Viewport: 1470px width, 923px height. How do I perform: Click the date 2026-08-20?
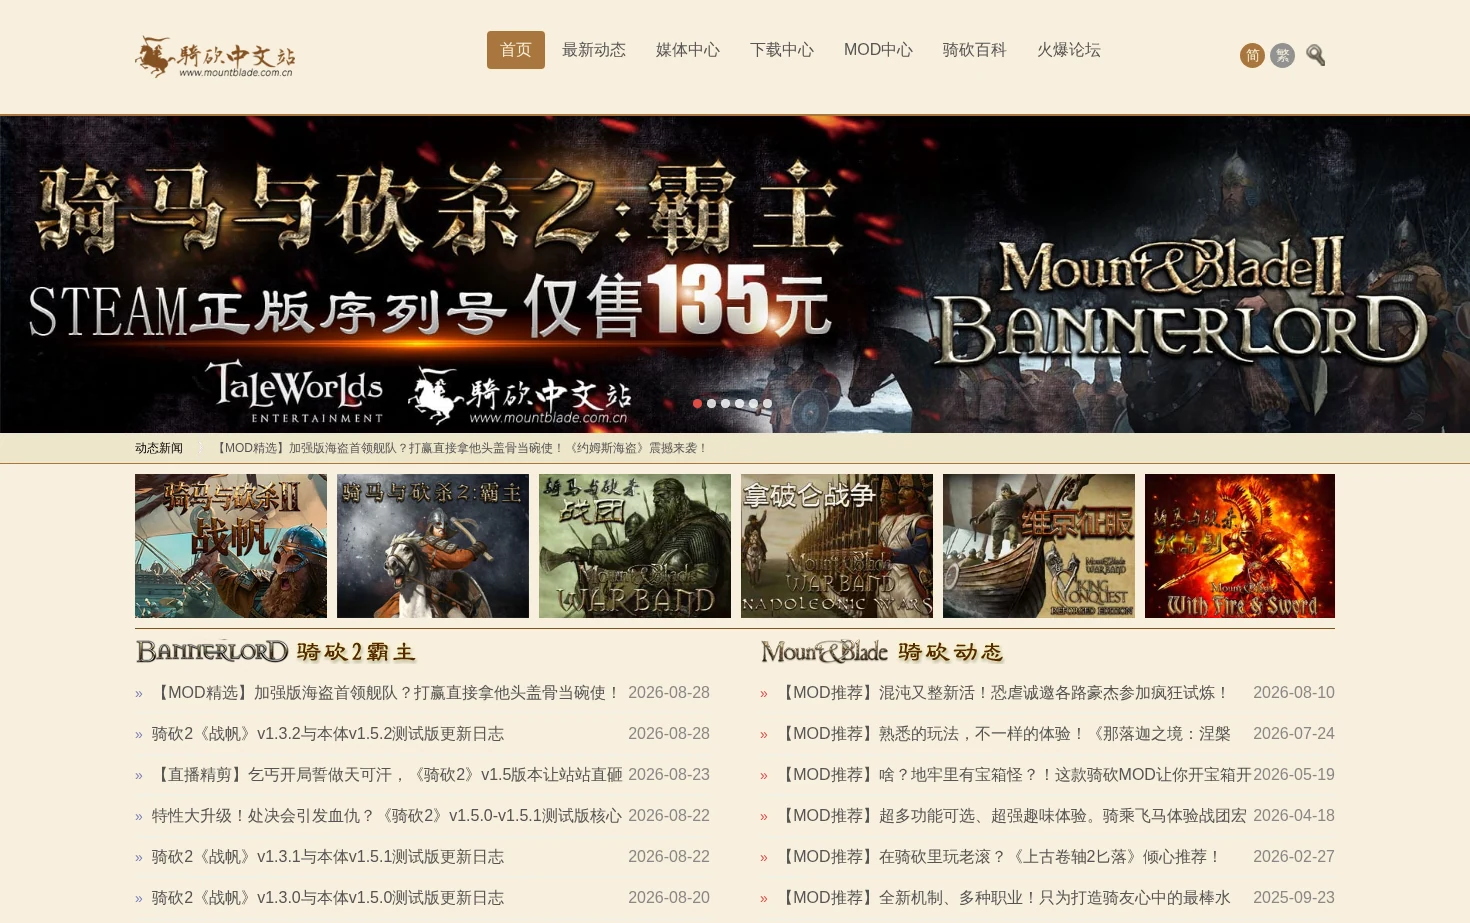click(669, 898)
